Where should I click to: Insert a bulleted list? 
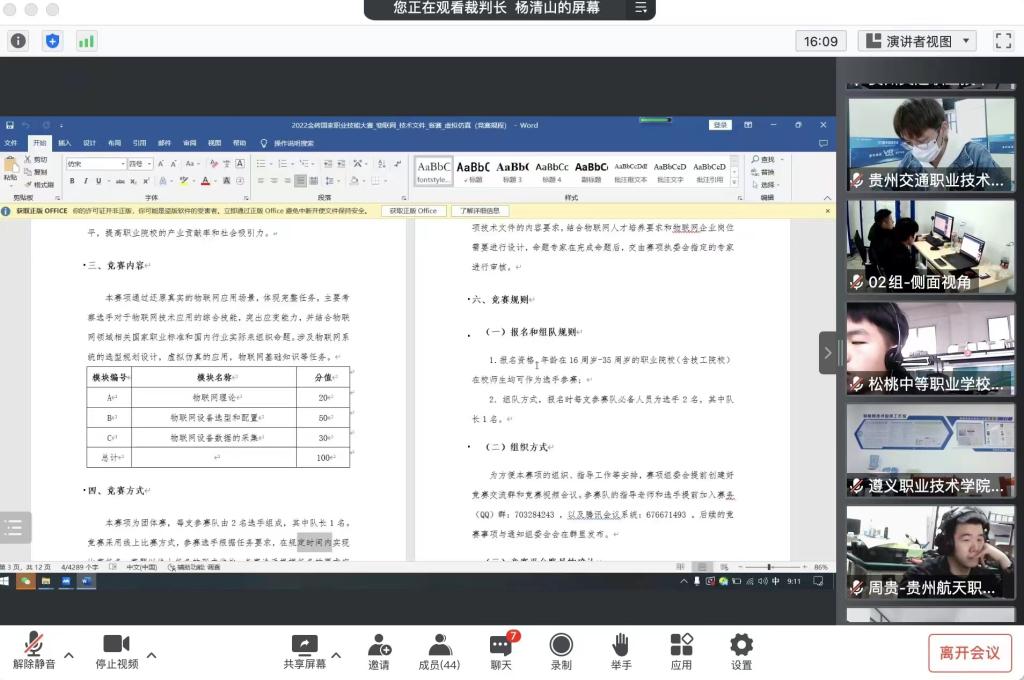(262, 163)
